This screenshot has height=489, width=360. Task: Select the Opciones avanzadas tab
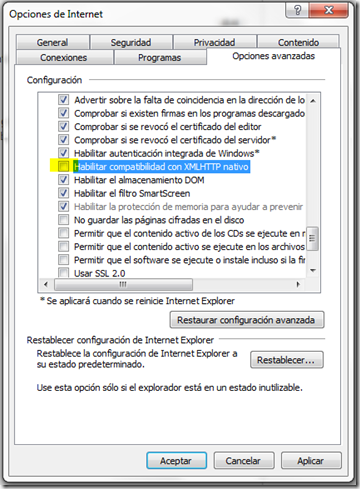(273, 56)
